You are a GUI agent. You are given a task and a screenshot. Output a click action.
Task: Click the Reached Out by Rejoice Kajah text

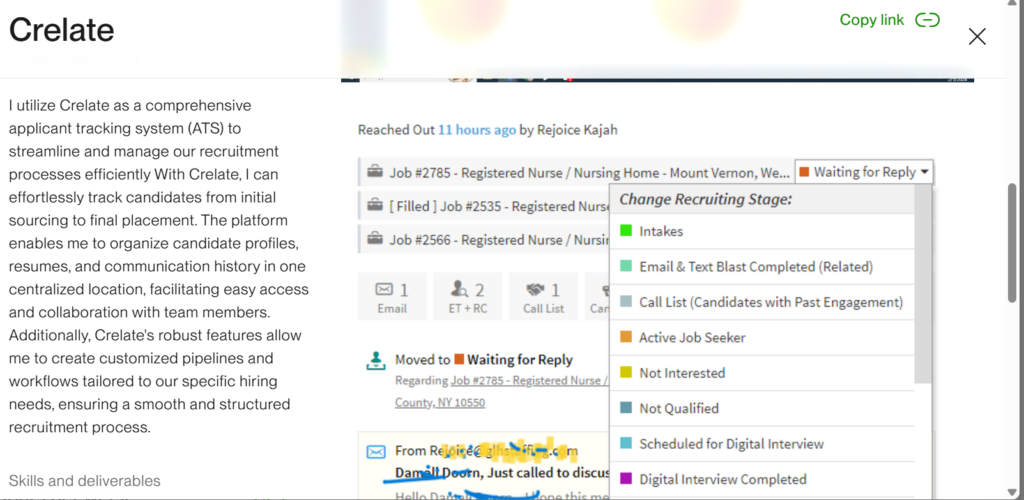[x=487, y=130]
